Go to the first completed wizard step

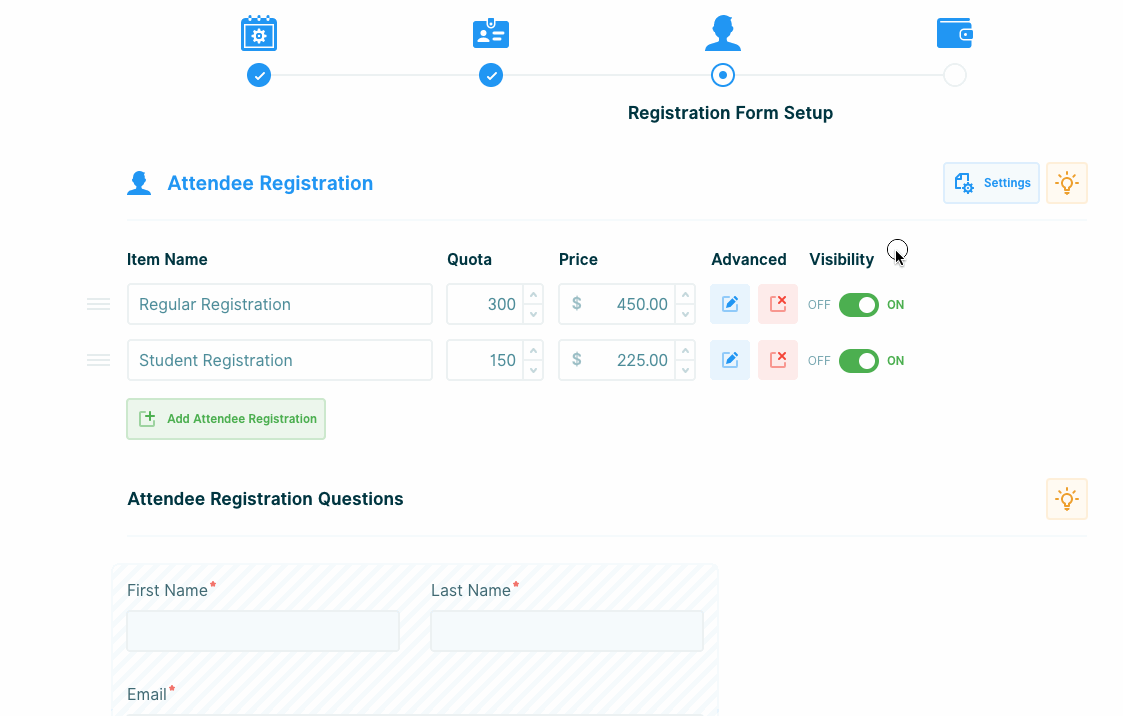[x=259, y=75]
